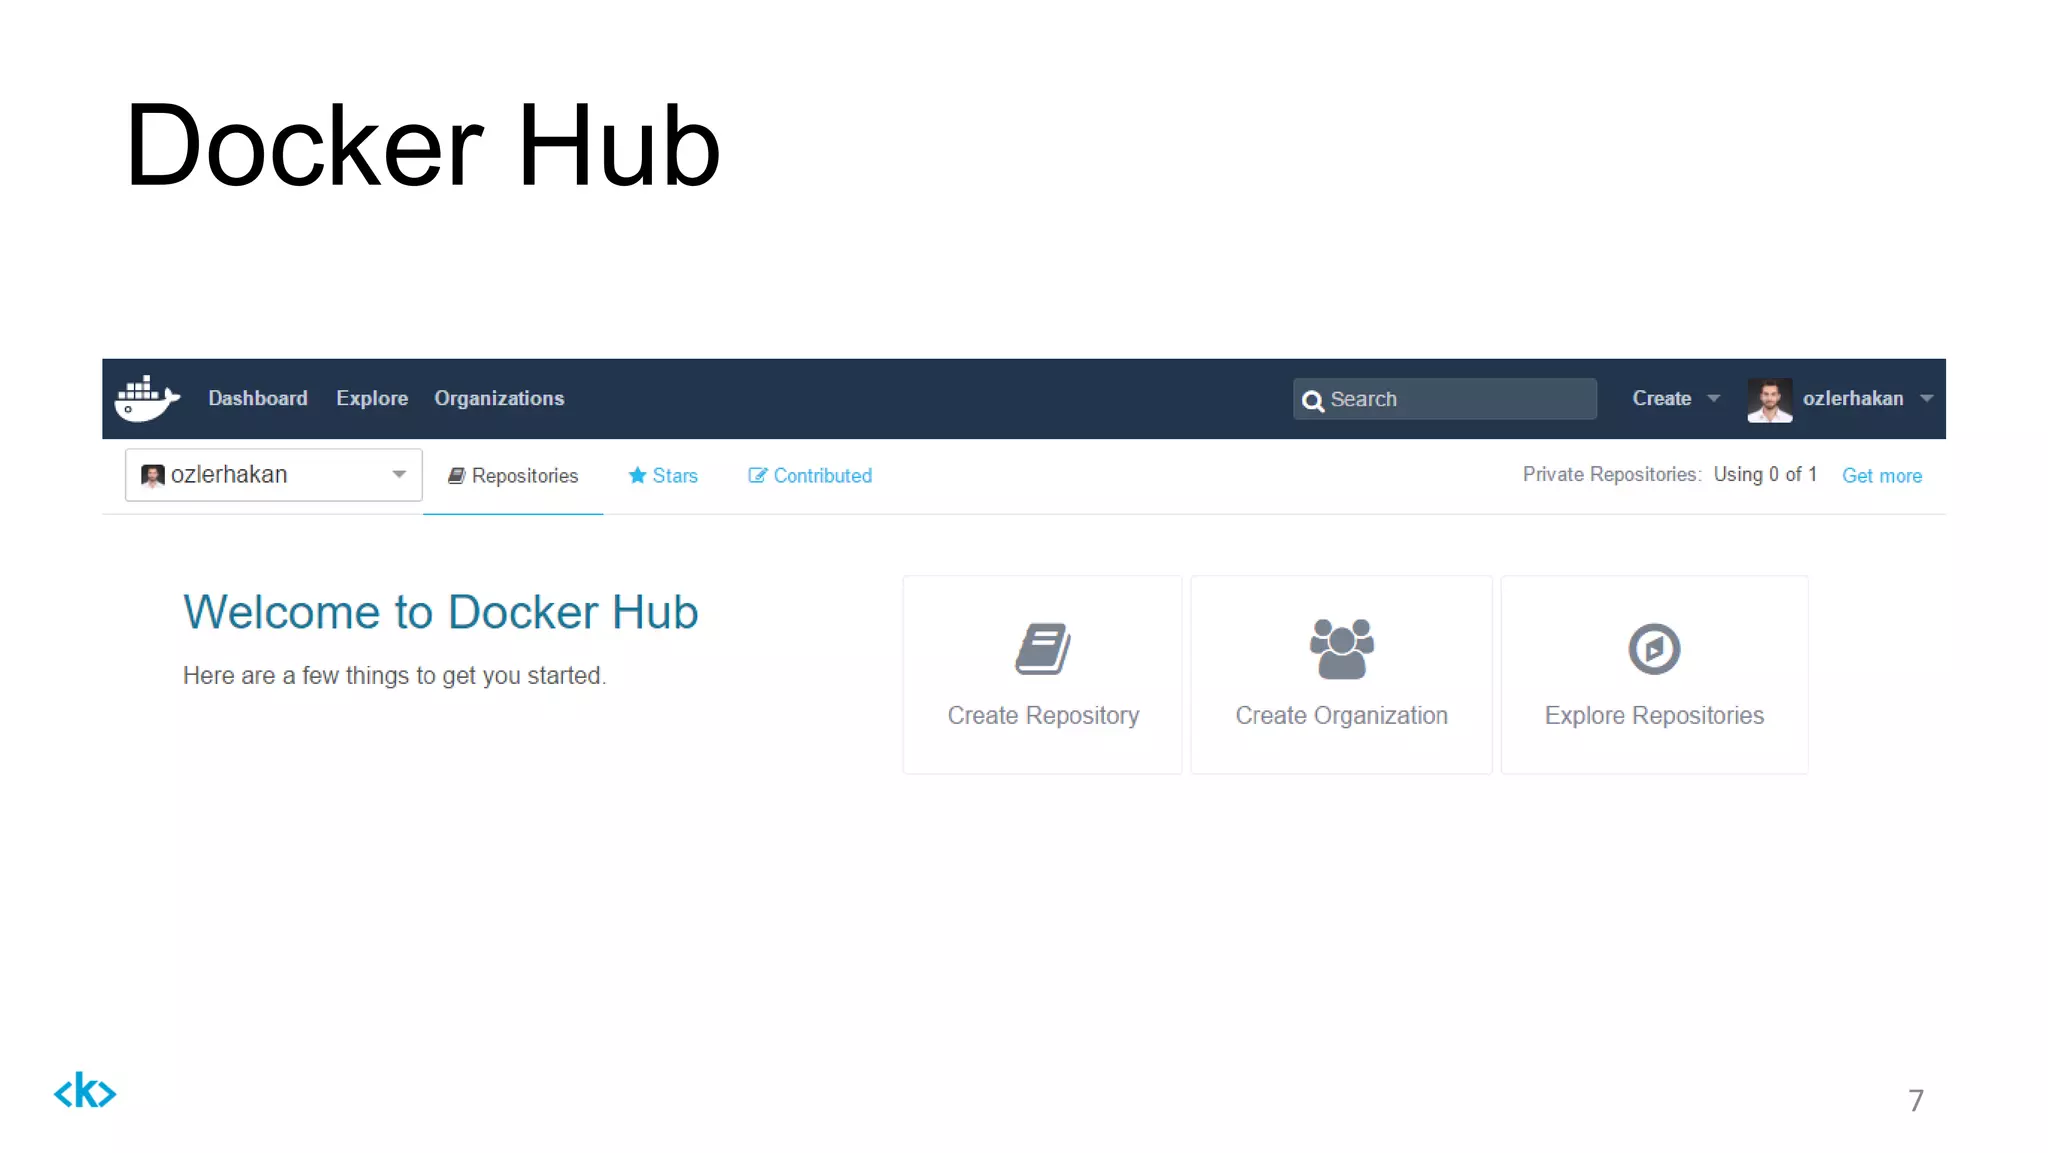Click the book icon above Create Repository
2048x1153 pixels.
point(1043,649)
